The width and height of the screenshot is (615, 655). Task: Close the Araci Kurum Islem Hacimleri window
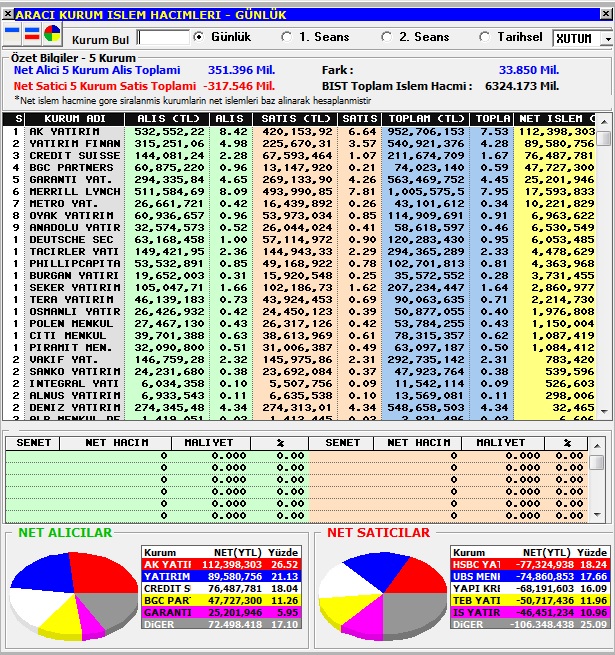pyautogui.click(x=606, y=15)
